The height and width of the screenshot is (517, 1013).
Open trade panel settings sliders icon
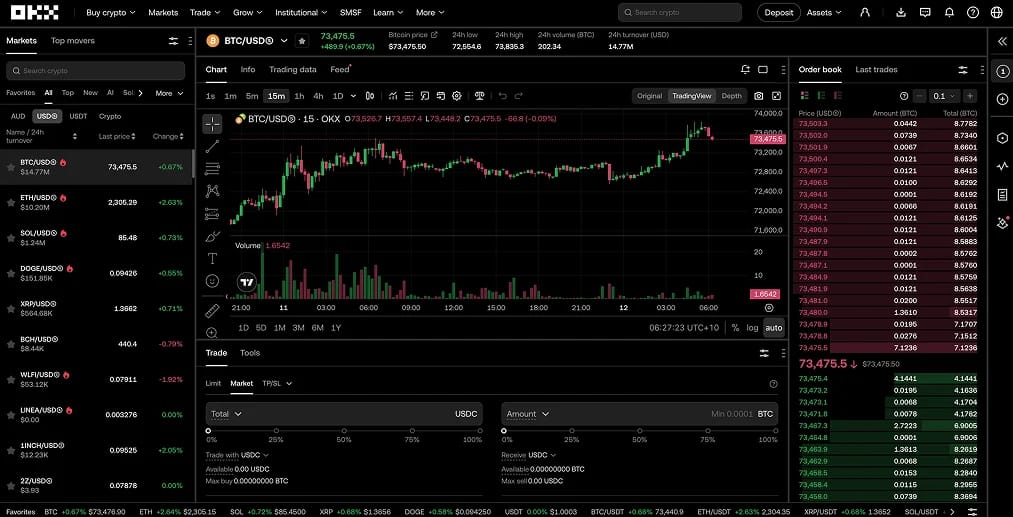(x=764, y=353)
